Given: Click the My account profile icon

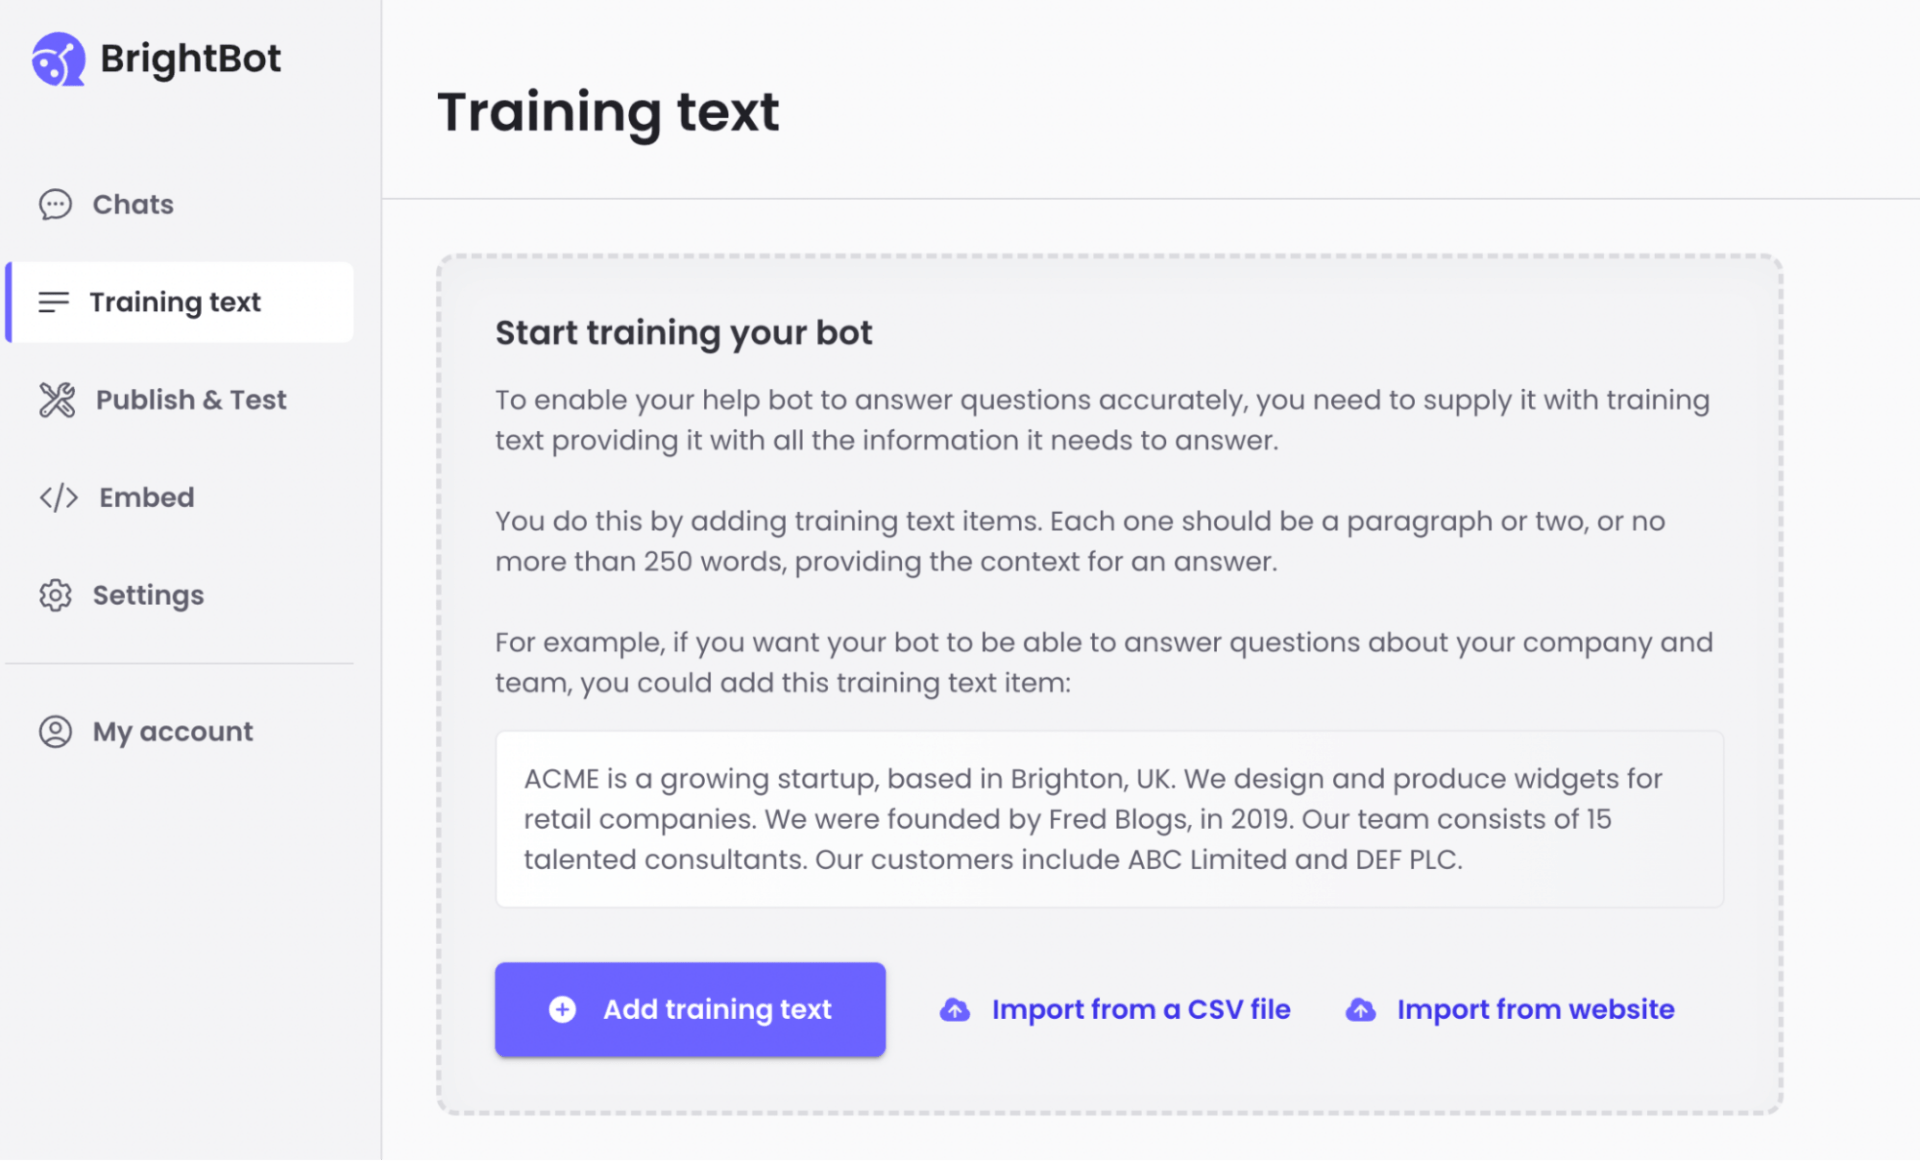Looking at the screenshot, I should 55,731.
